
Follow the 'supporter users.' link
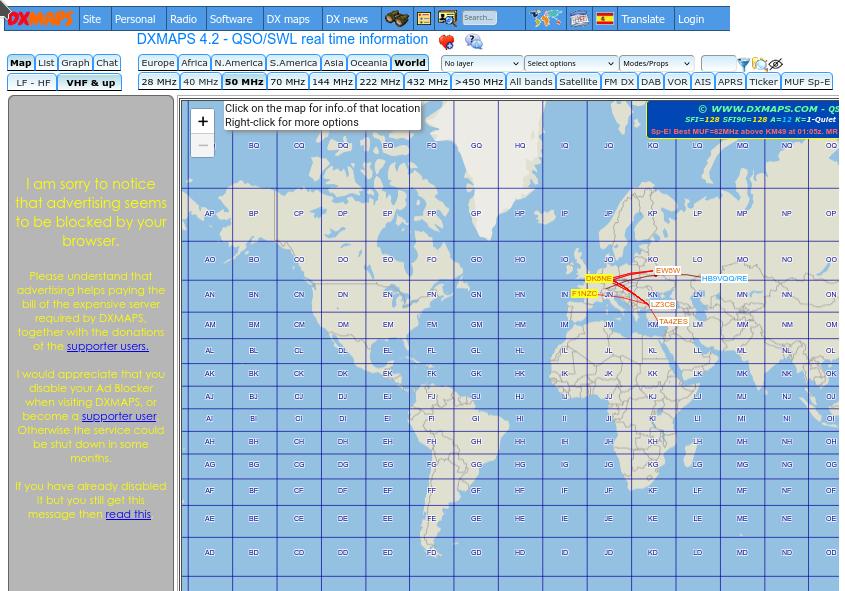coord(108,346)
